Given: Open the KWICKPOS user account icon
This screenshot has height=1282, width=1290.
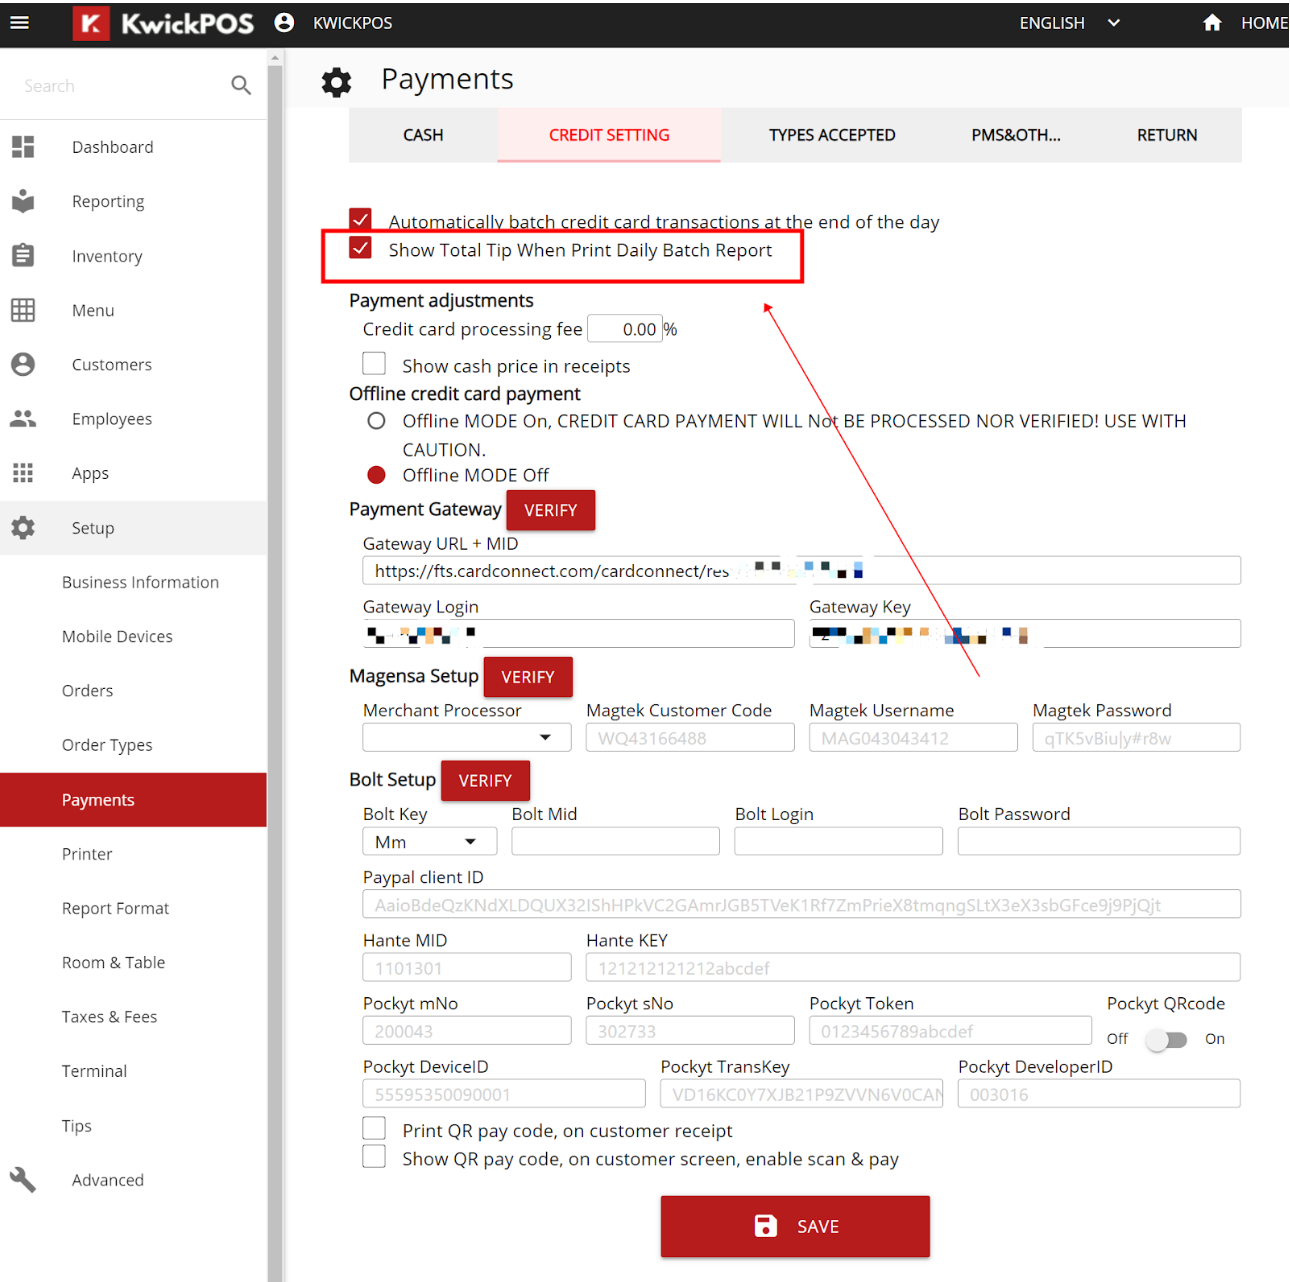Looking at the screenshot, I should 284,22.
